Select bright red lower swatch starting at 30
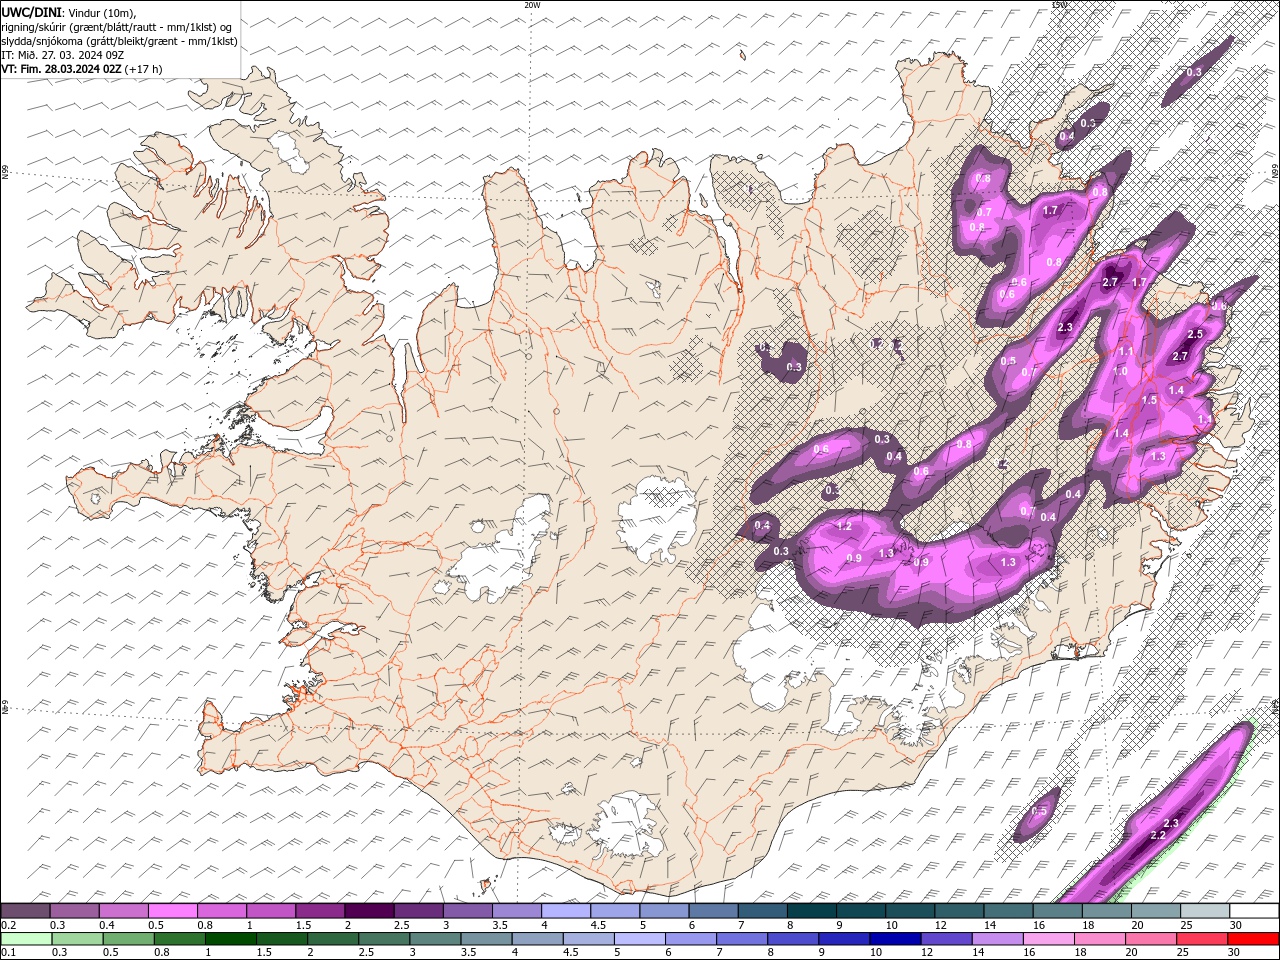Viewport: 1280px width, 960px height. pos(1254,939)
